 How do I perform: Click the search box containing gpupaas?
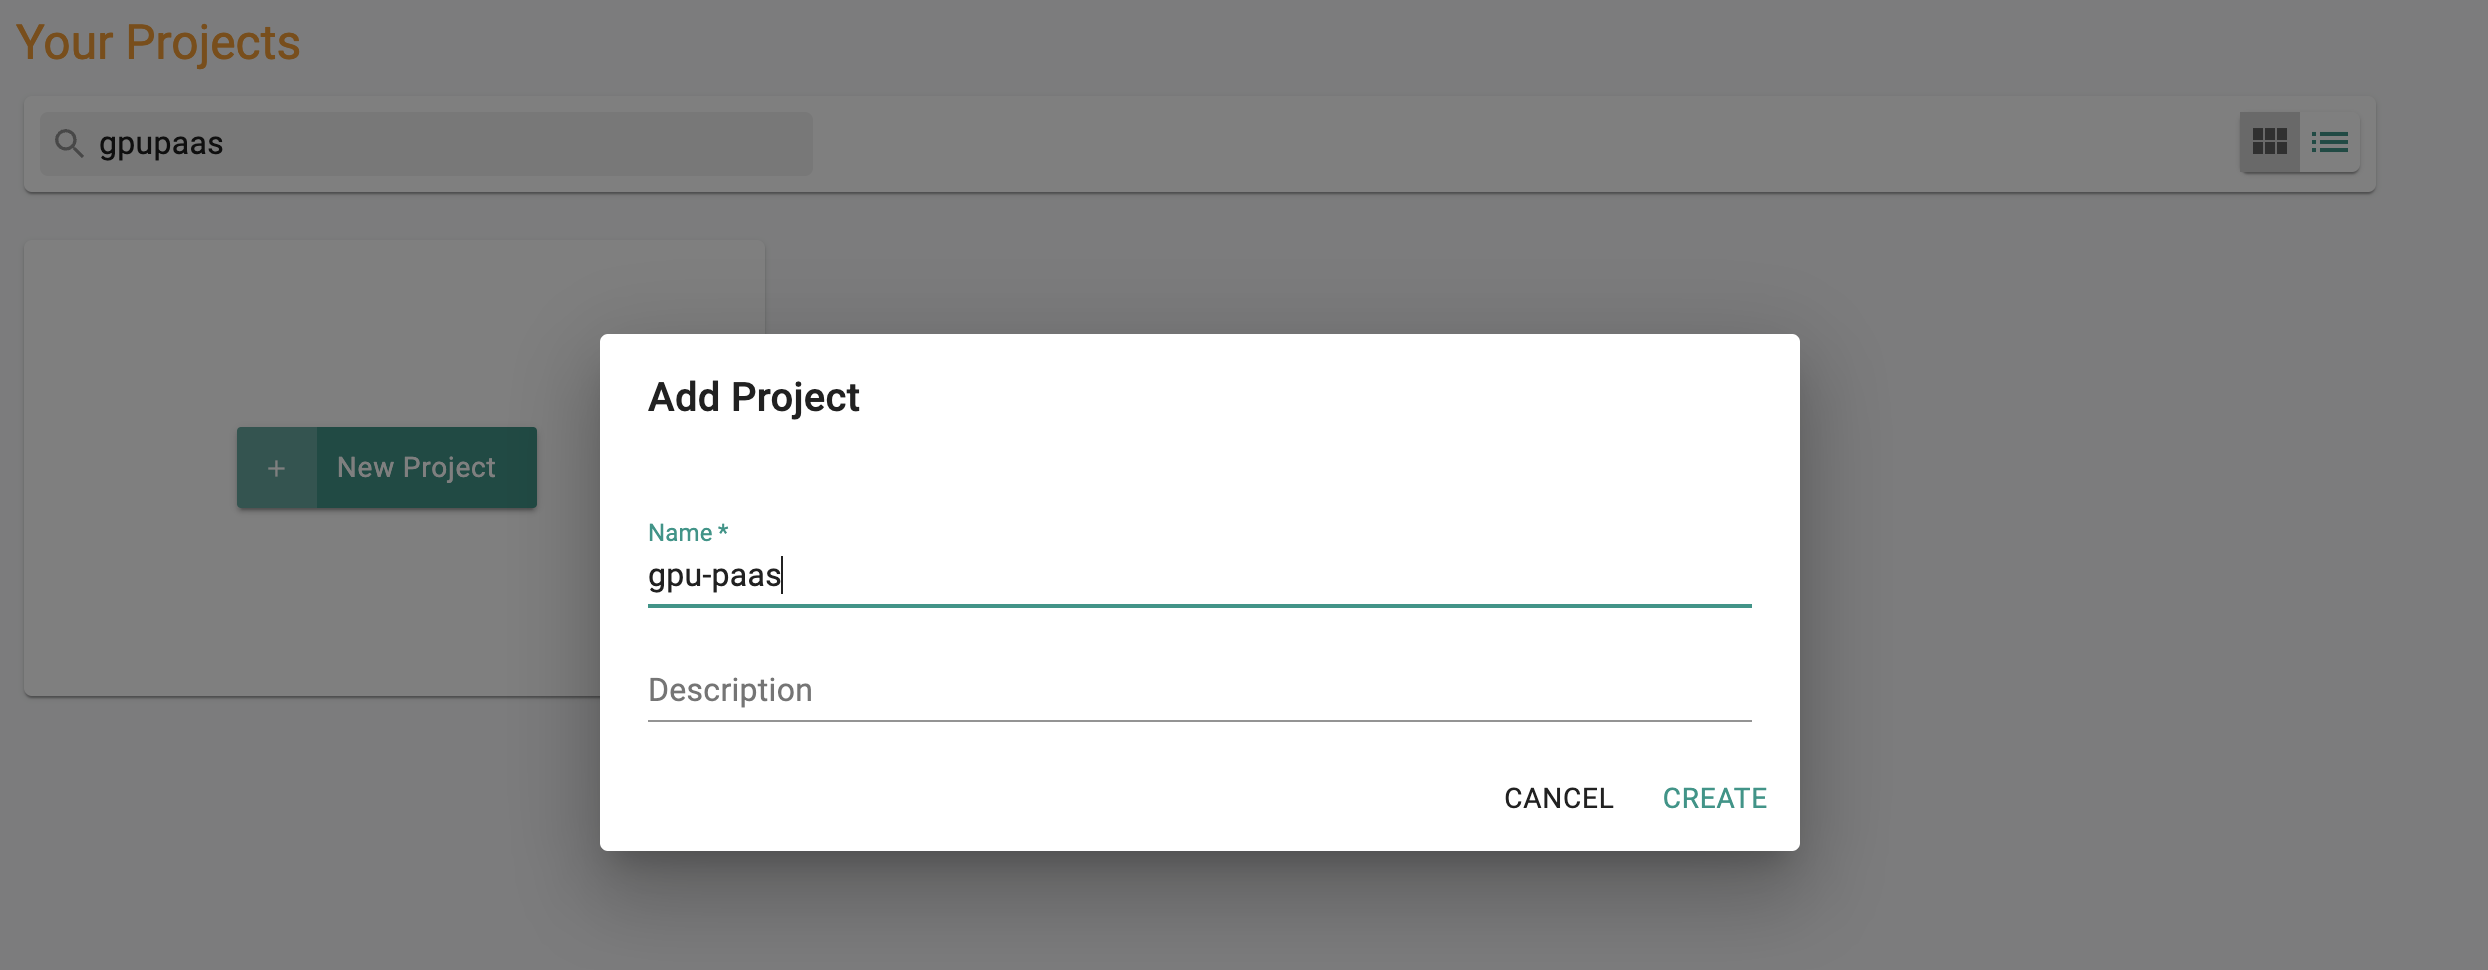(x=426, y=143)
